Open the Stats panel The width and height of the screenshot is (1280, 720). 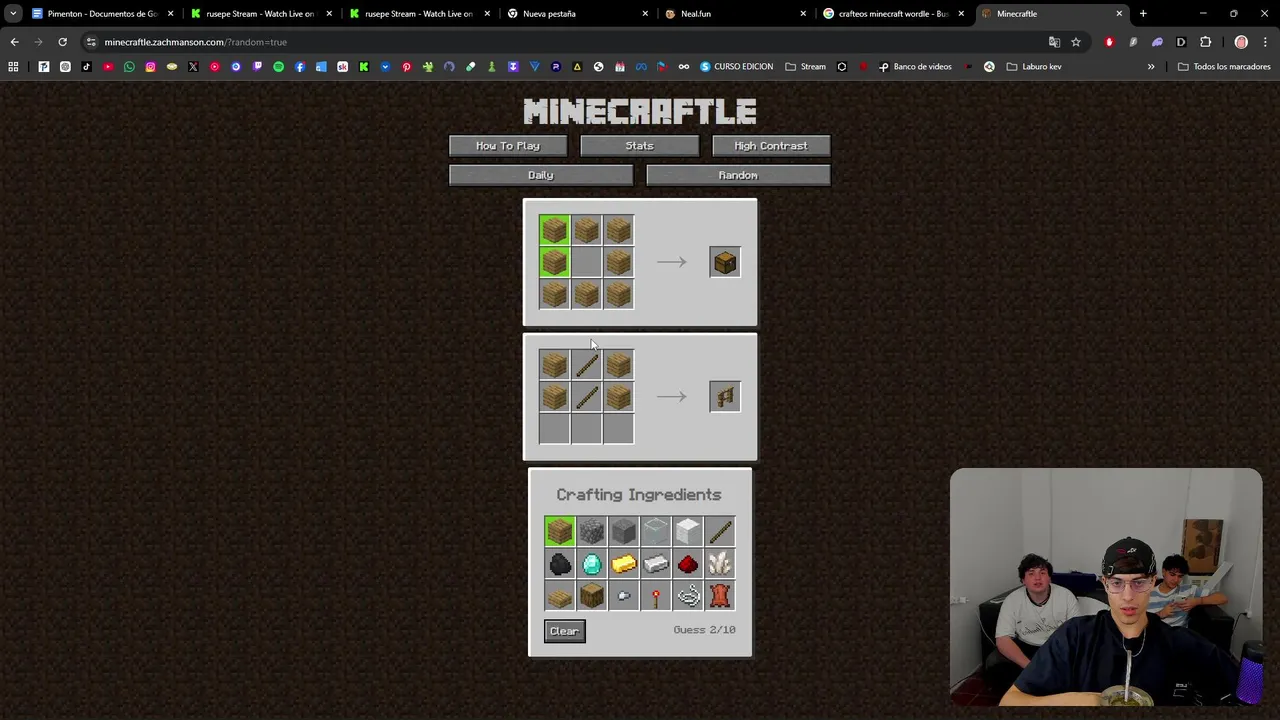pyautogui.click(x=639, y=146)
